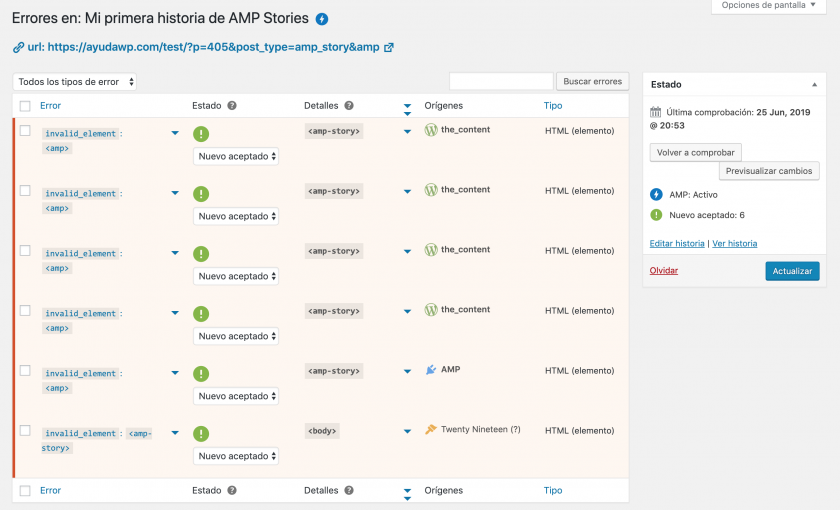The image size is (840, 510).
Task: Click the help icon next to the Estado column header
Action: click(x=232, y=105)
